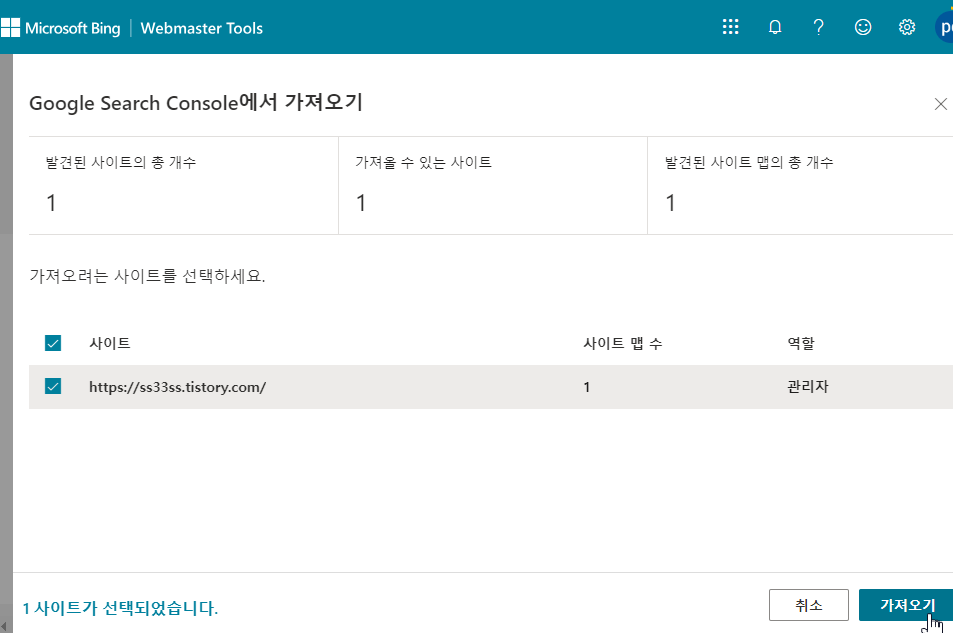Select the highlighted site table row

[x=400, y=386]
